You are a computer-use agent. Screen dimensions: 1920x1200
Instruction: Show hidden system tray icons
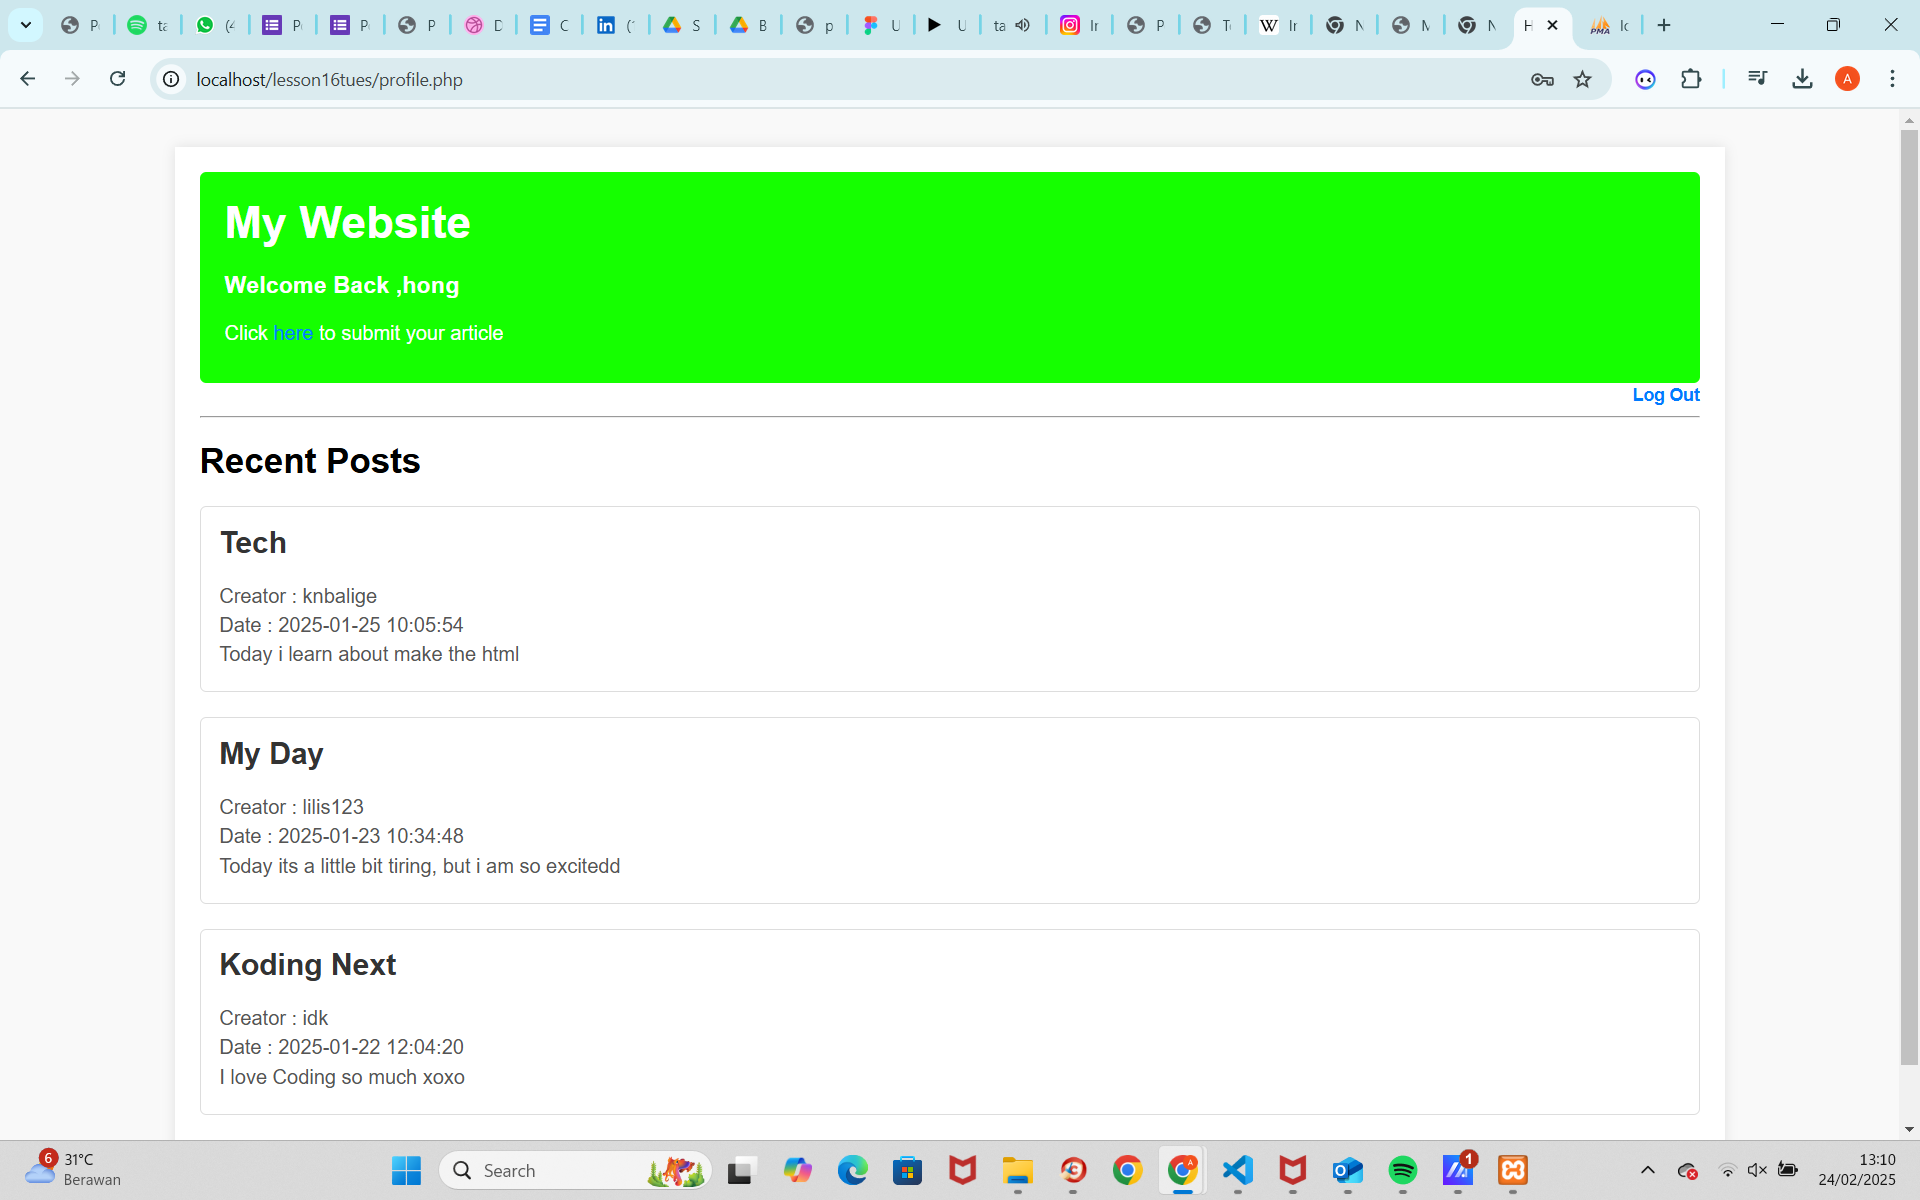pos(1647,1170)
